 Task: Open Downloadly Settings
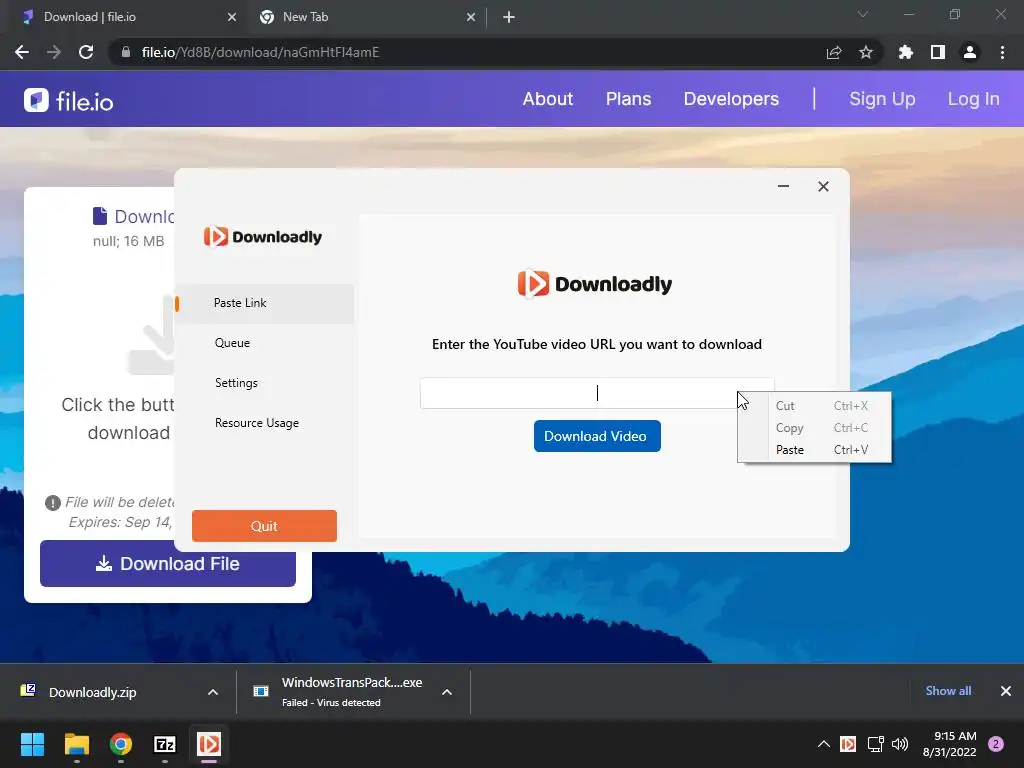(236, 383)
